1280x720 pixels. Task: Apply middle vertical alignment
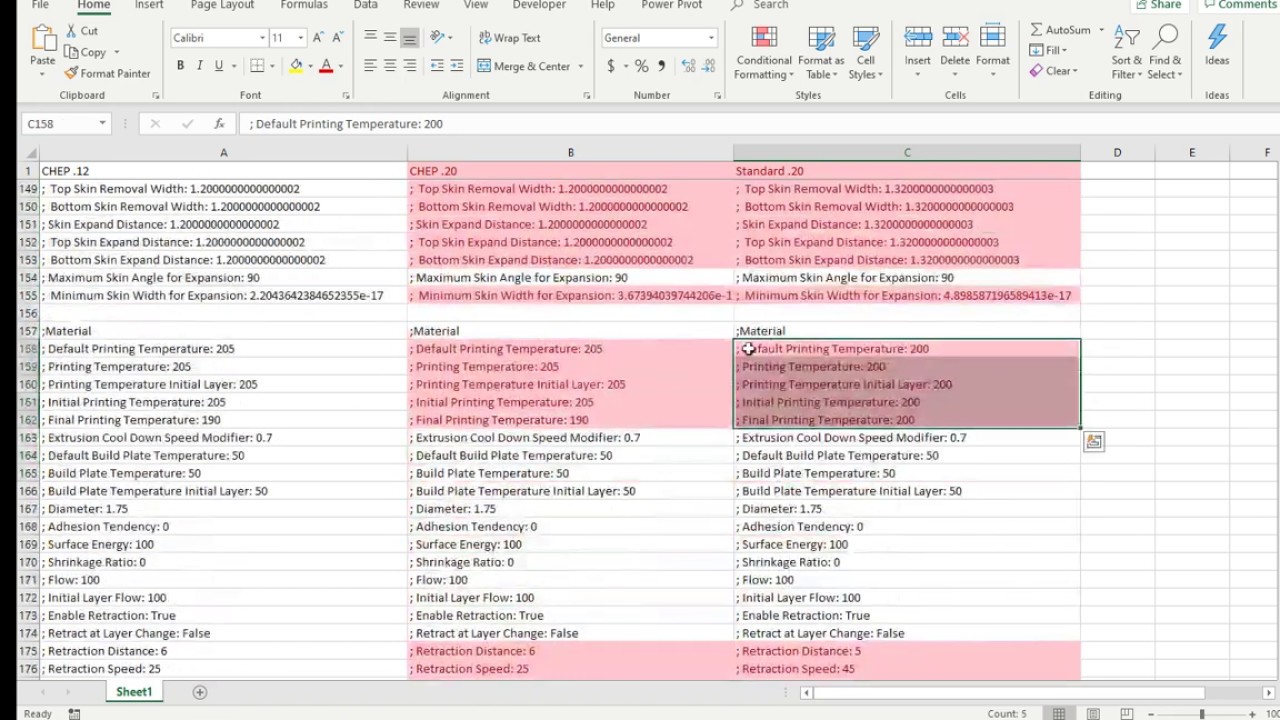[x=390, y=37]
